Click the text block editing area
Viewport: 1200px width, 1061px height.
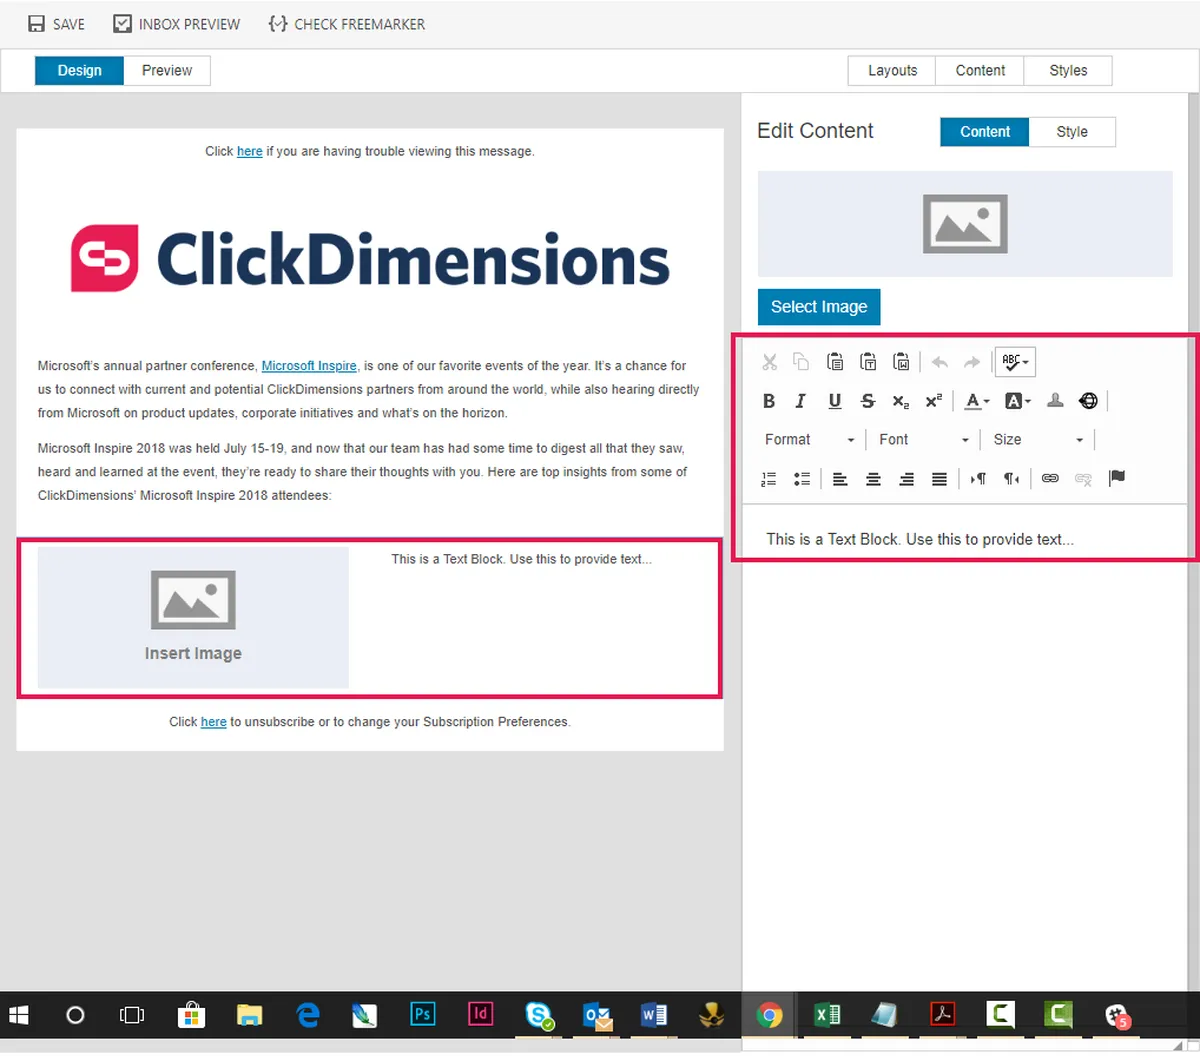tap(966, 531)
